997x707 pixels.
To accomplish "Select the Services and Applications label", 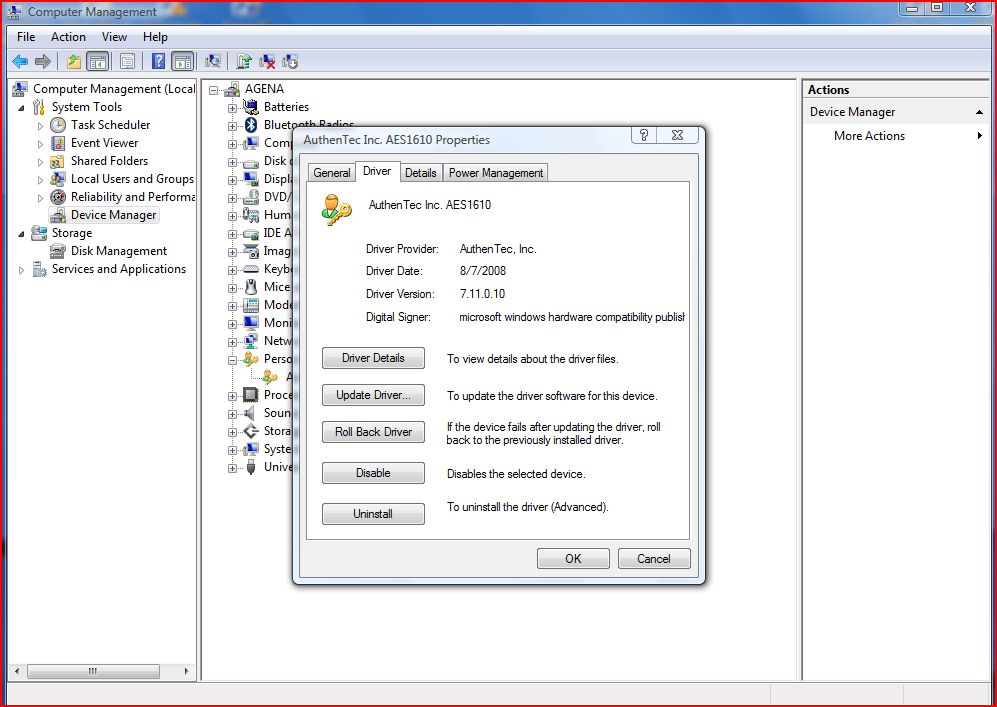I will [x=119, y=269].
